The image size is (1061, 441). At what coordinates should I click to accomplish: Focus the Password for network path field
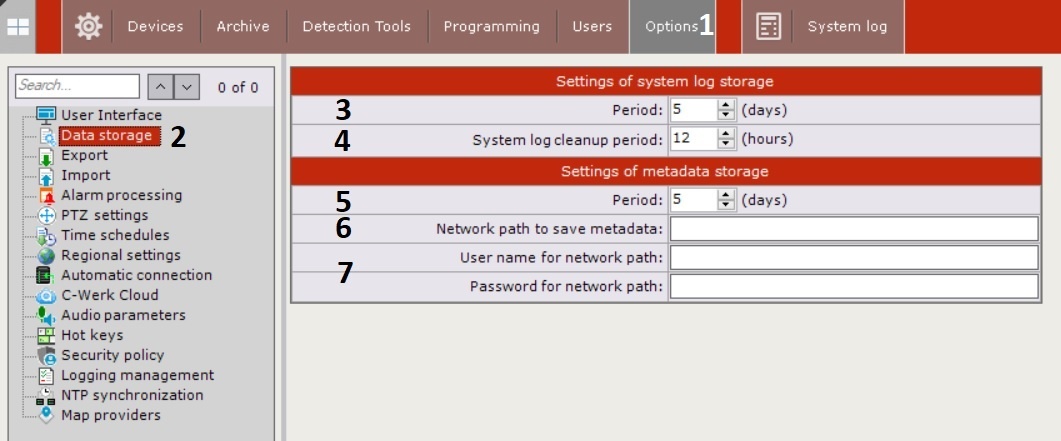click(x=853, y=288)
